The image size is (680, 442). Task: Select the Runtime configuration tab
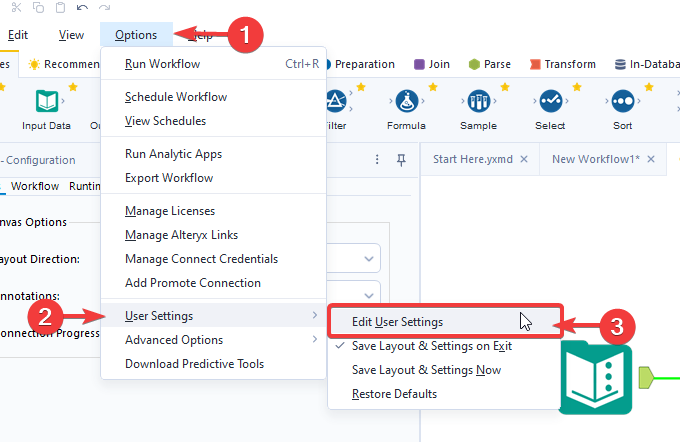point(85,186)
